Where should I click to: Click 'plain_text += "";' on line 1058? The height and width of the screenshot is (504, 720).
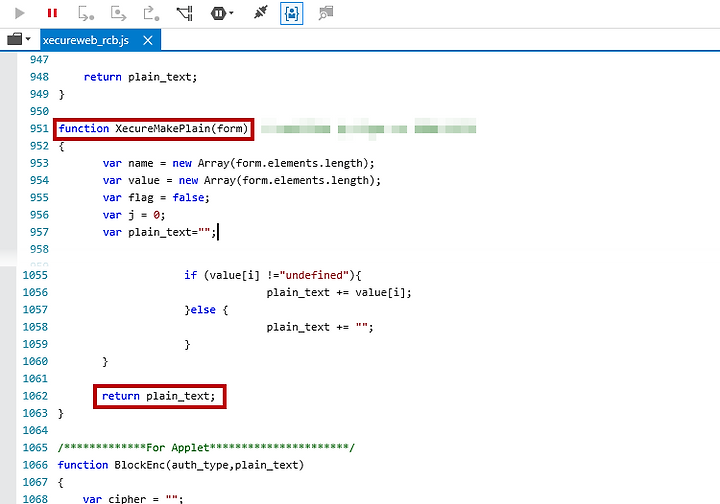(x=320, y=327)
